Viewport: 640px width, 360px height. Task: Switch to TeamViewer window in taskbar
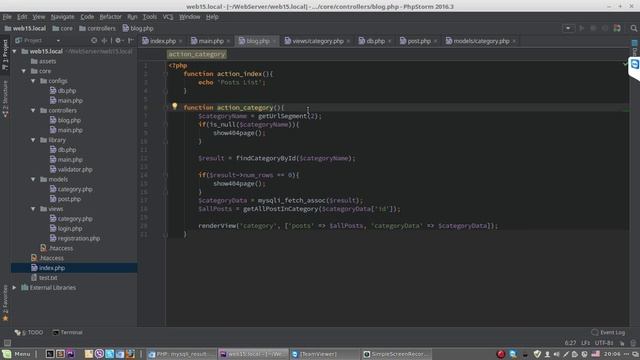pyautogui.click(x=324, y=354)
